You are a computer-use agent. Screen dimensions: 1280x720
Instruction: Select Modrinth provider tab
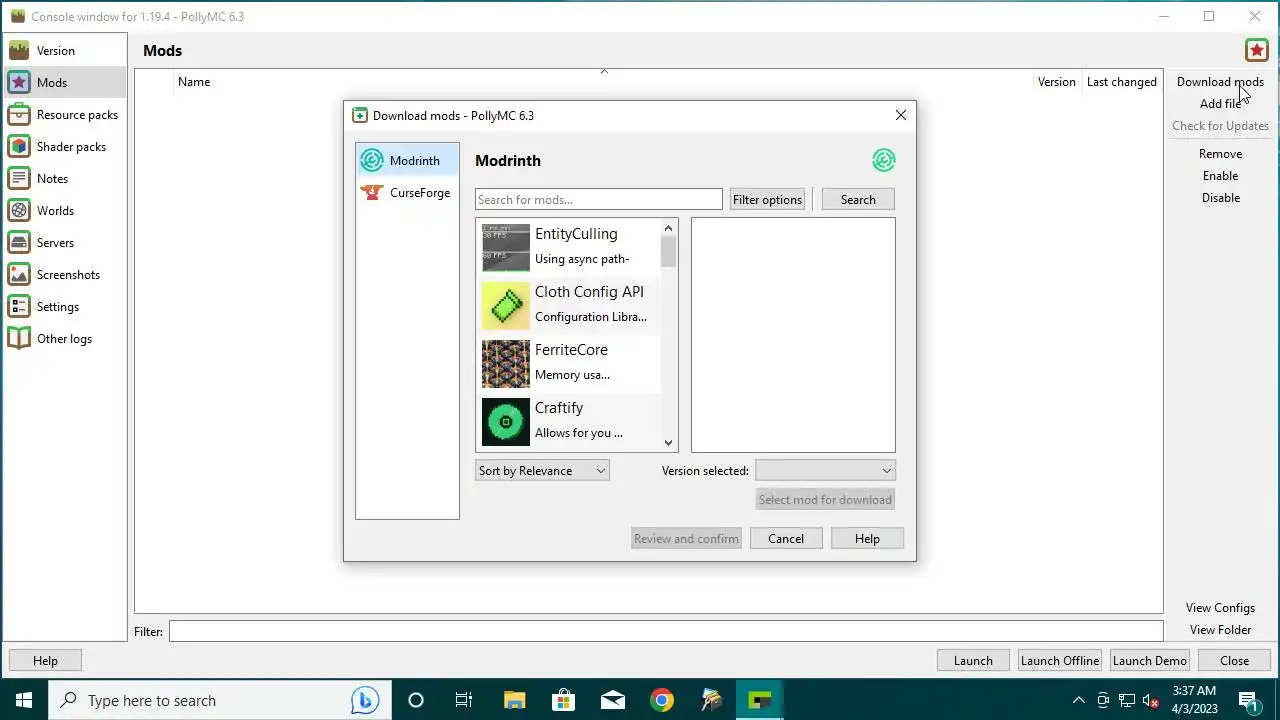coord(407,161)
